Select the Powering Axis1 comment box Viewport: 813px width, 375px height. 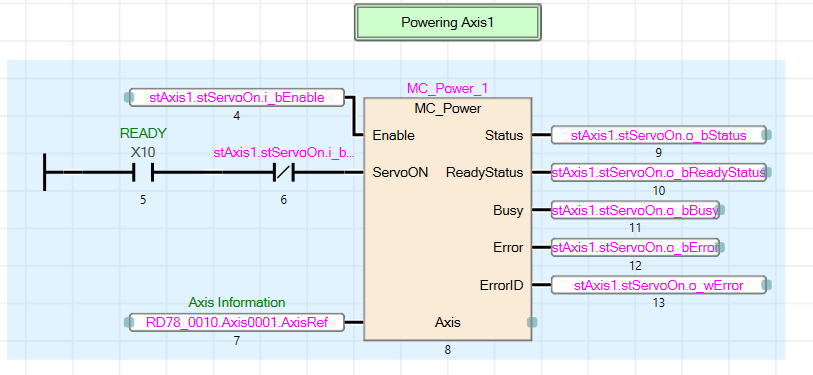point(447,22)
